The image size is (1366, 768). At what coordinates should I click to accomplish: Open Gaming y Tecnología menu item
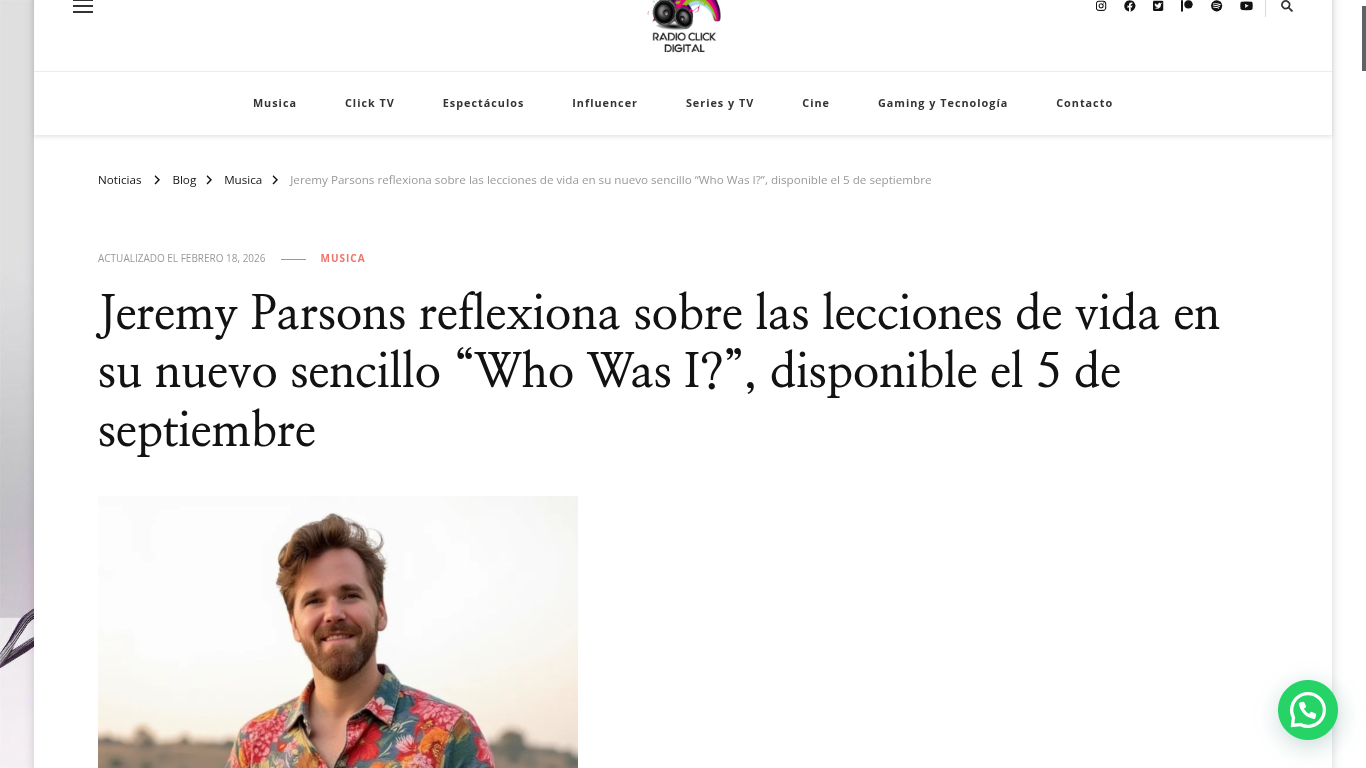tap(943, 103)
